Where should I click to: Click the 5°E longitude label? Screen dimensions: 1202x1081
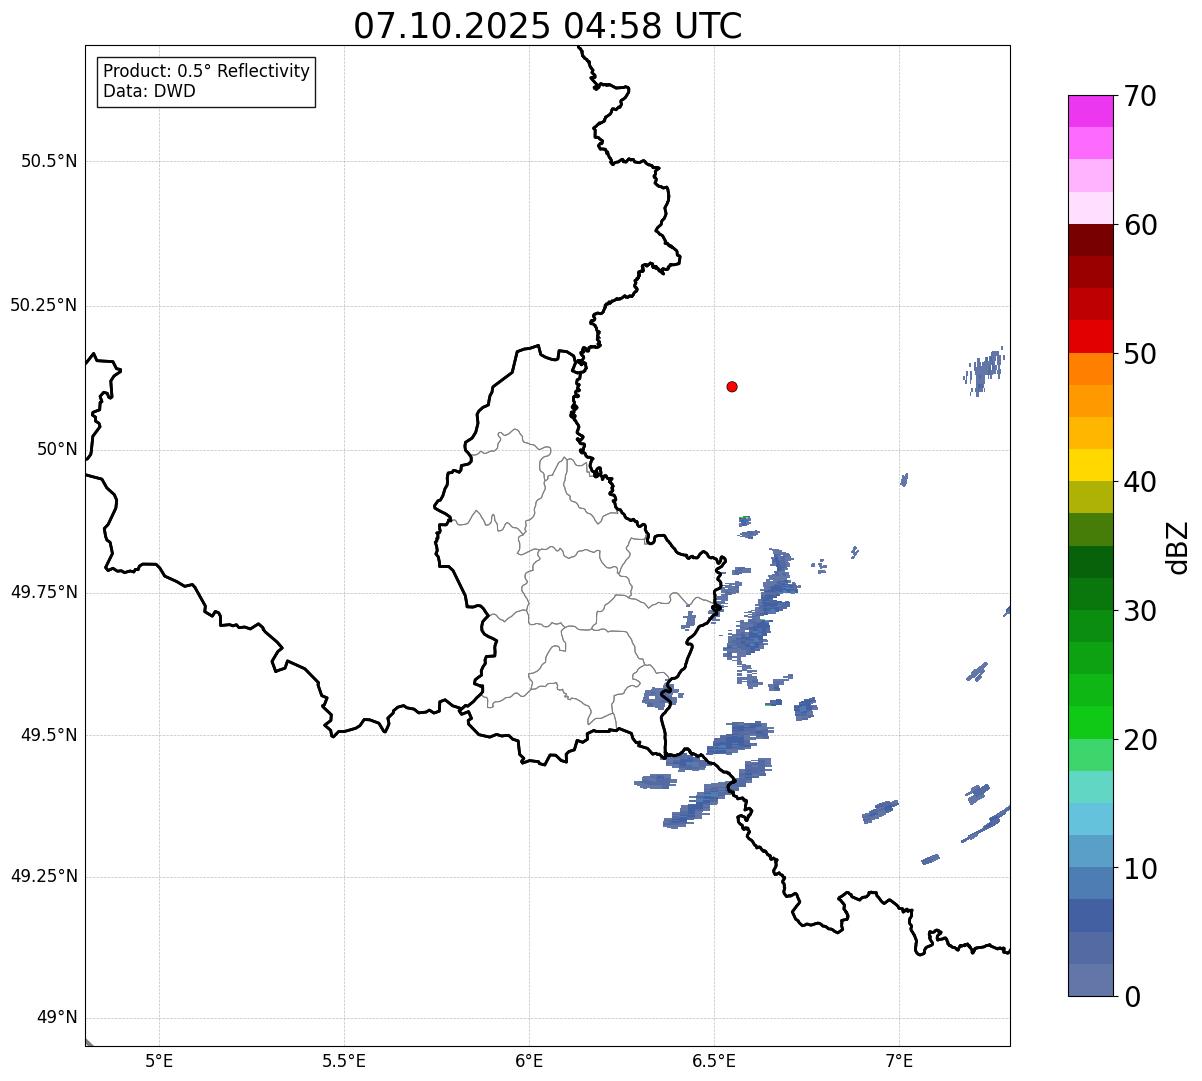tap(159, 1060)
